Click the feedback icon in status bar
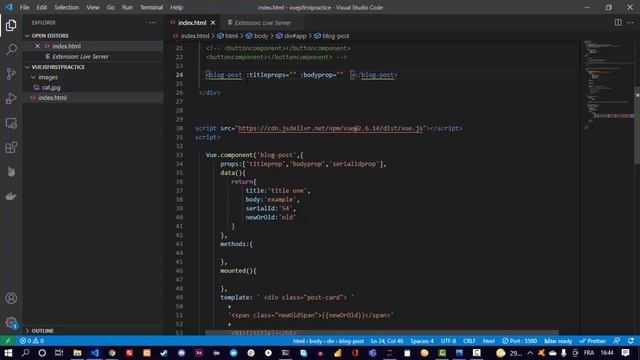640x360 pixels. [x=617, y=341]
